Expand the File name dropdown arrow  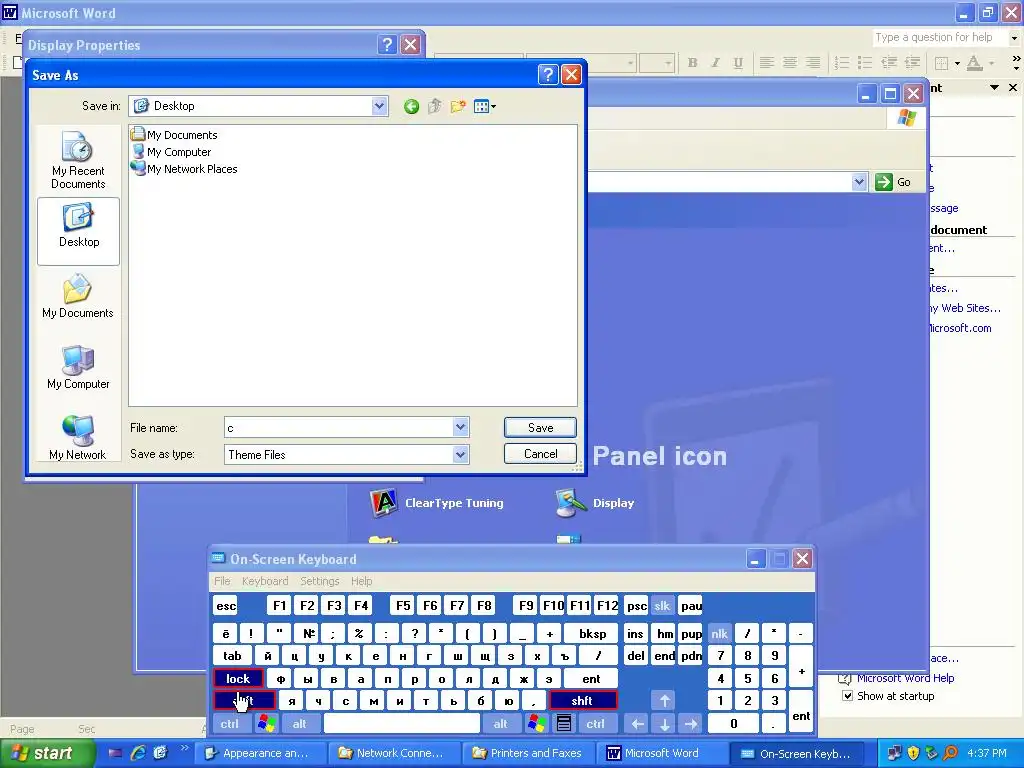[460, 427]
